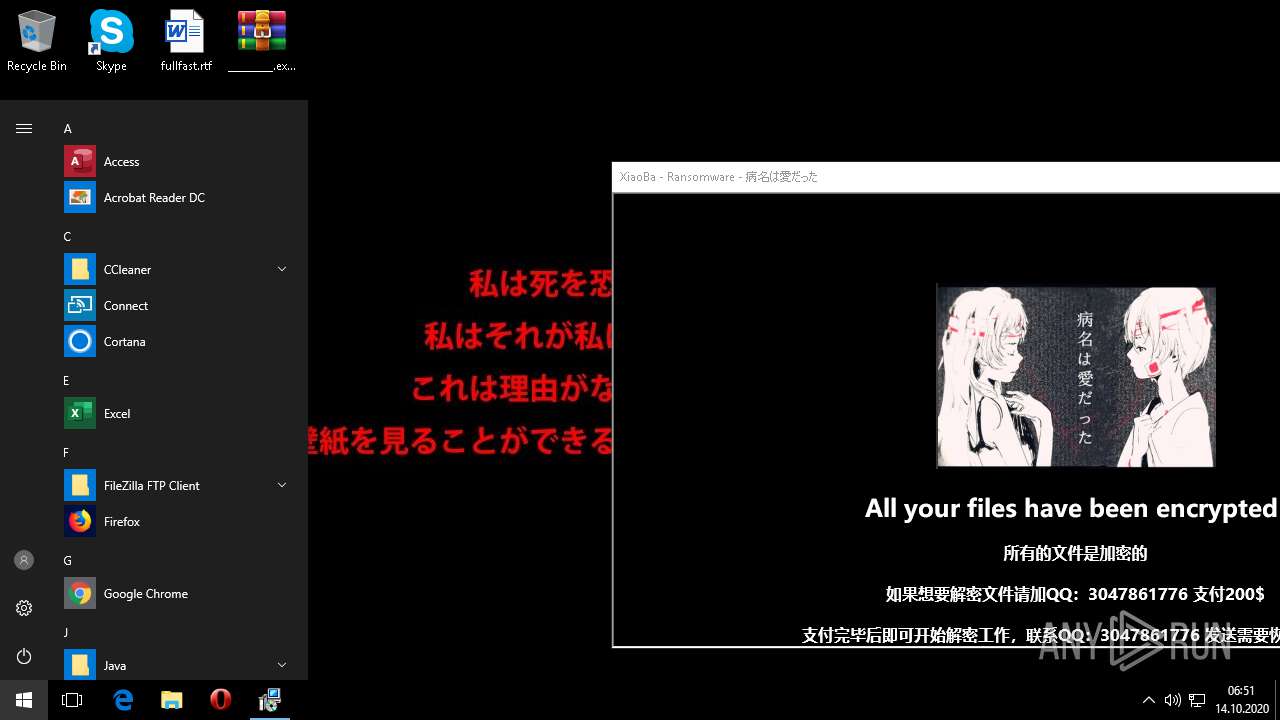
Task: Show hidden system tray icons
Action: point(1149,700)
